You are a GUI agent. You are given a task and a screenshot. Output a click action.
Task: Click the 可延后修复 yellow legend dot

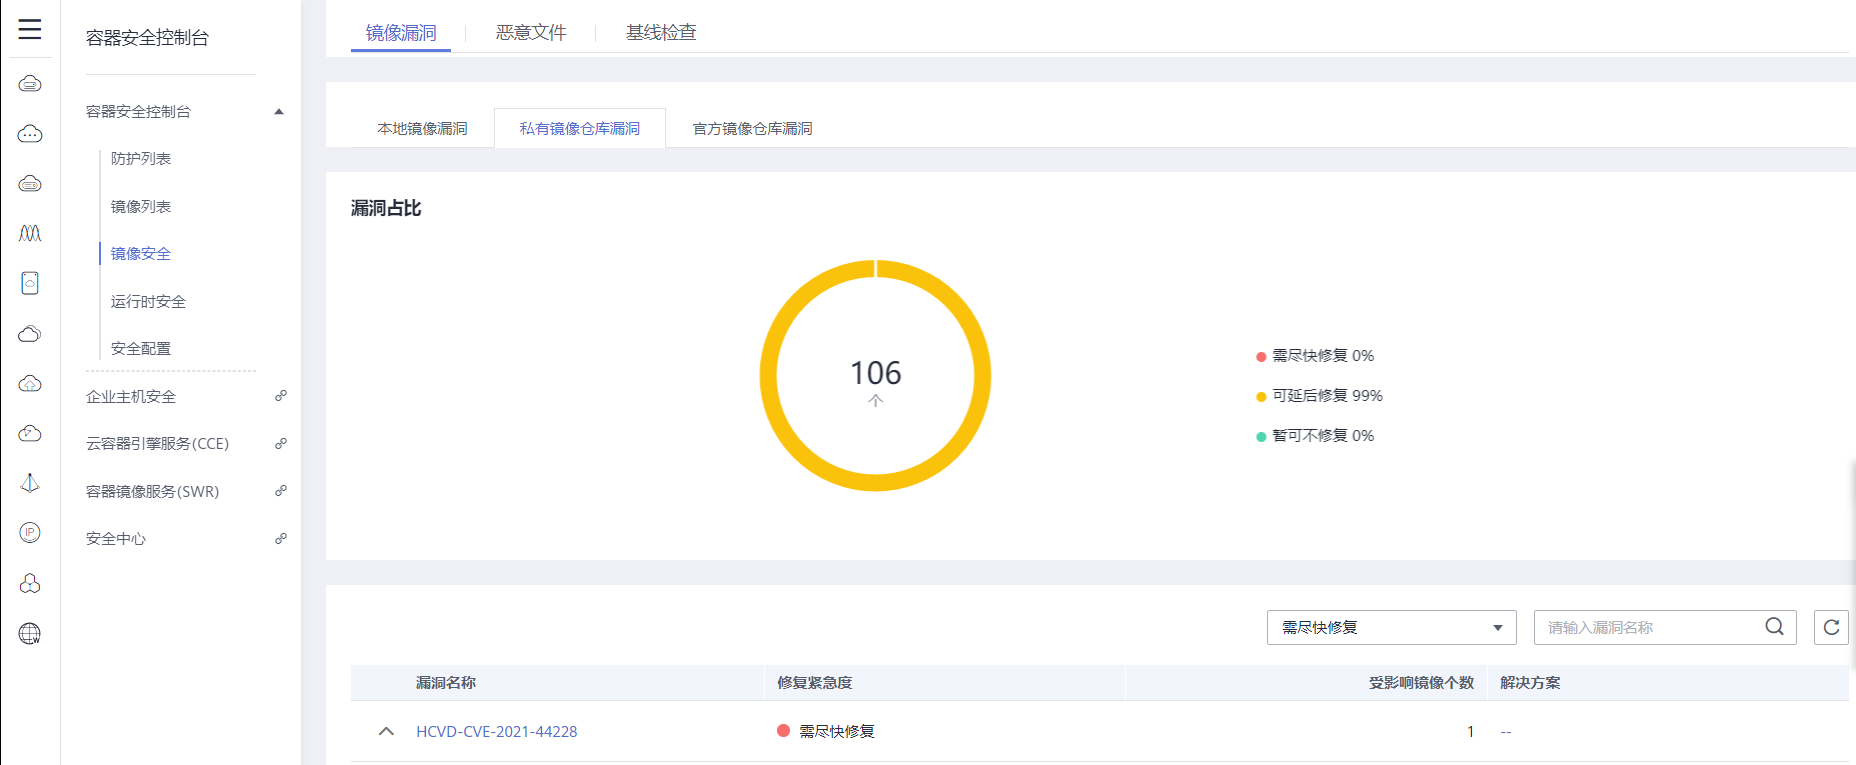[1261, 396]
